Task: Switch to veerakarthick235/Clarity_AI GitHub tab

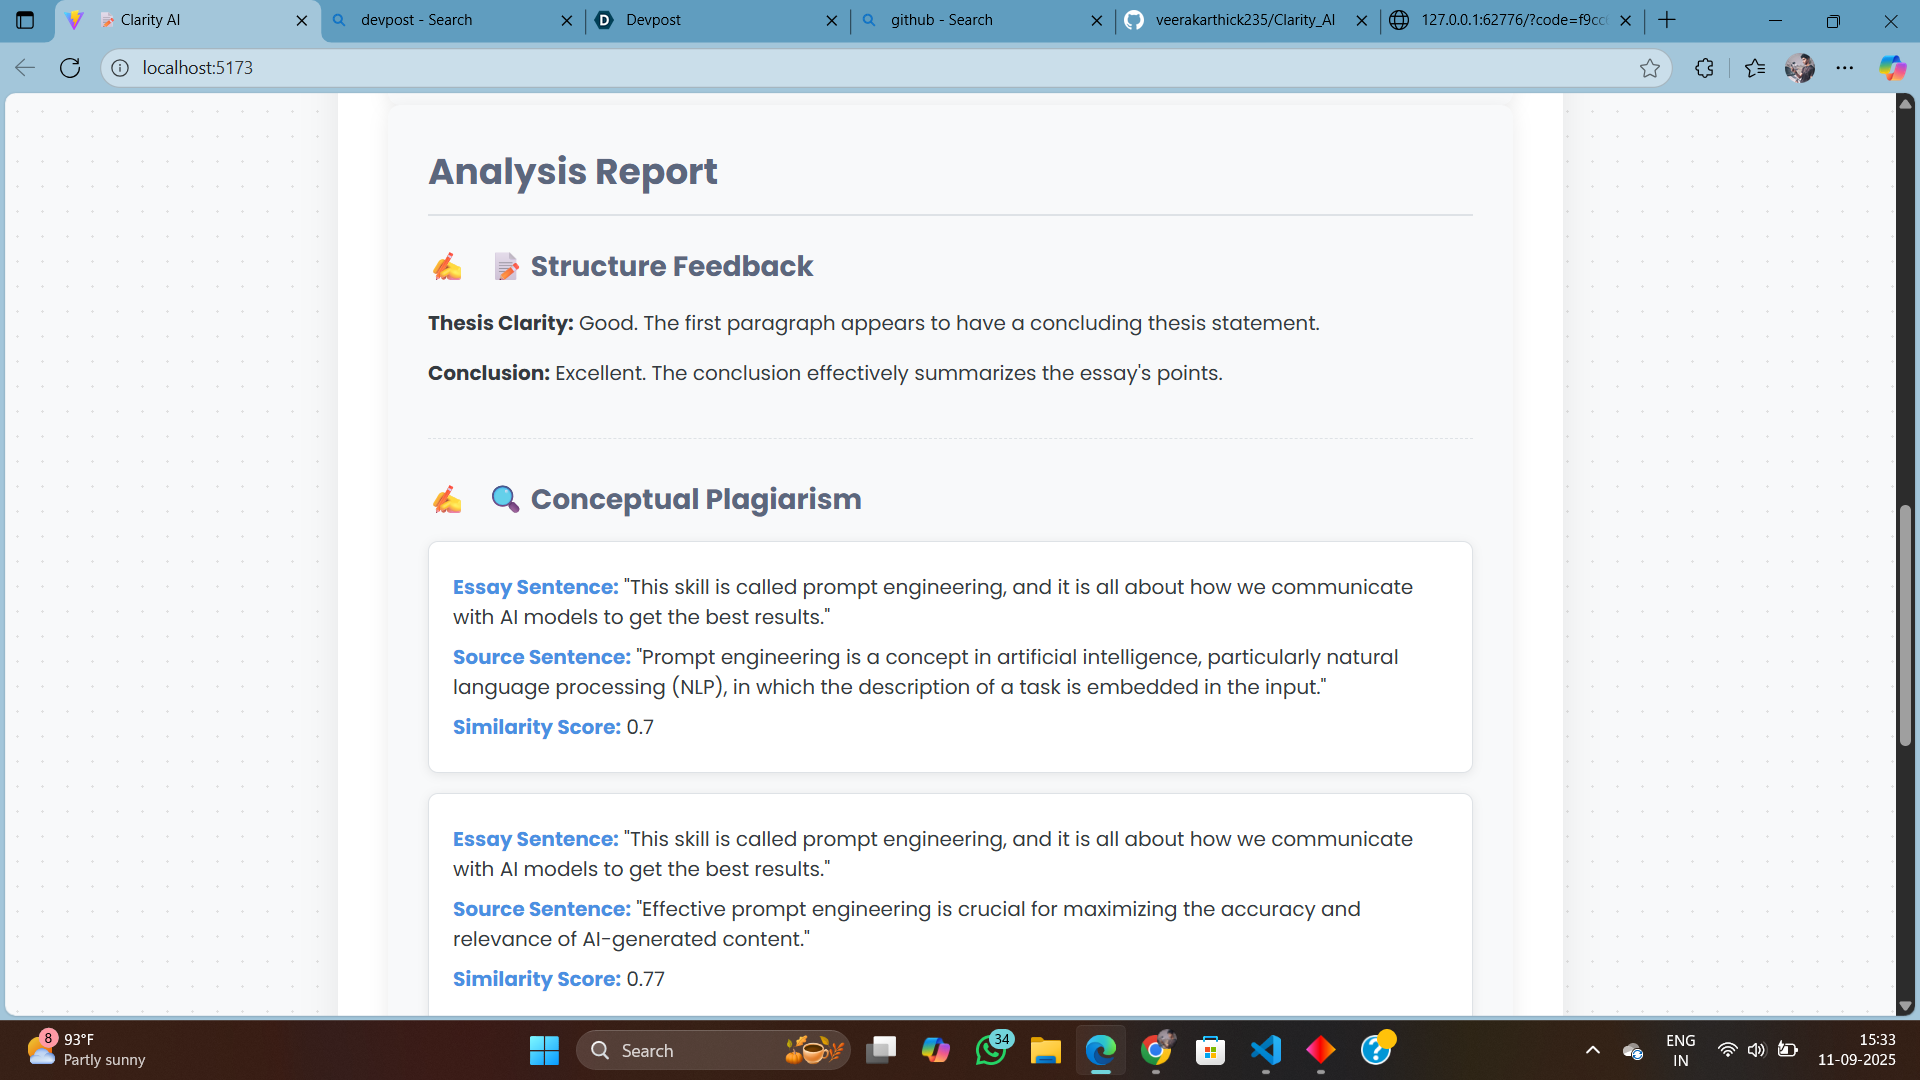Action: tap(1245, 20)
